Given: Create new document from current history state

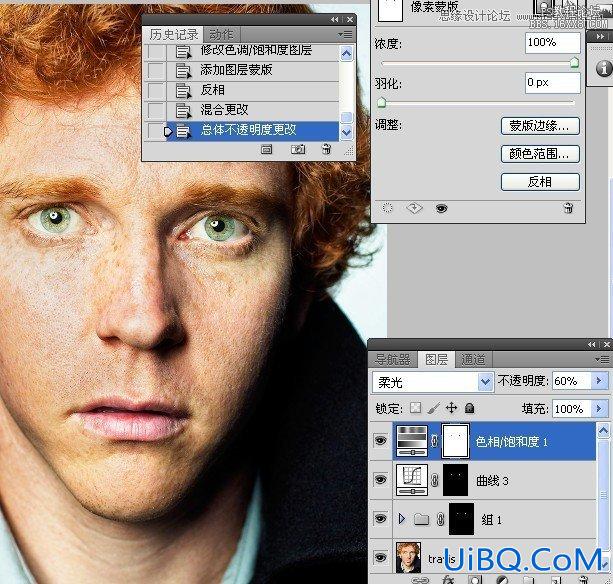Looking at the screenshot, I should point(267,149).
